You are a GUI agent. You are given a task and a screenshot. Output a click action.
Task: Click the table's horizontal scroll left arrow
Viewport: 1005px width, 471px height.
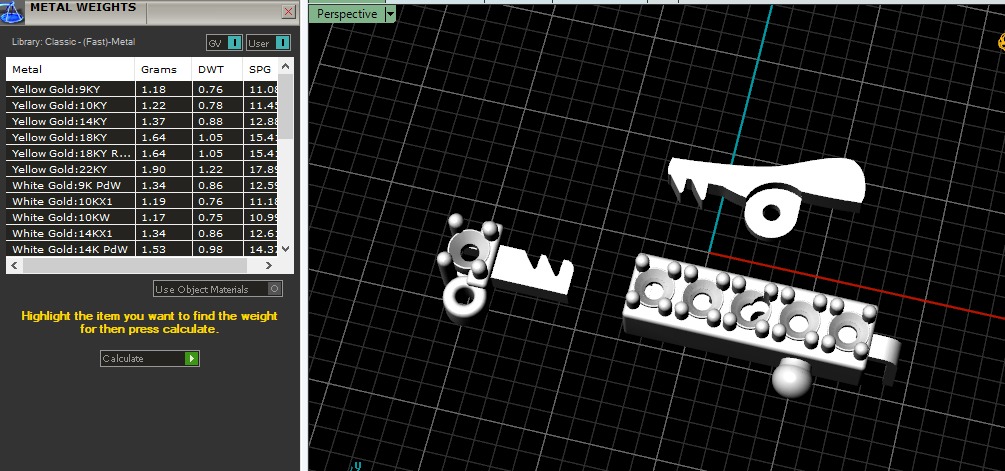pyautogui.click(x=14, y=265)
